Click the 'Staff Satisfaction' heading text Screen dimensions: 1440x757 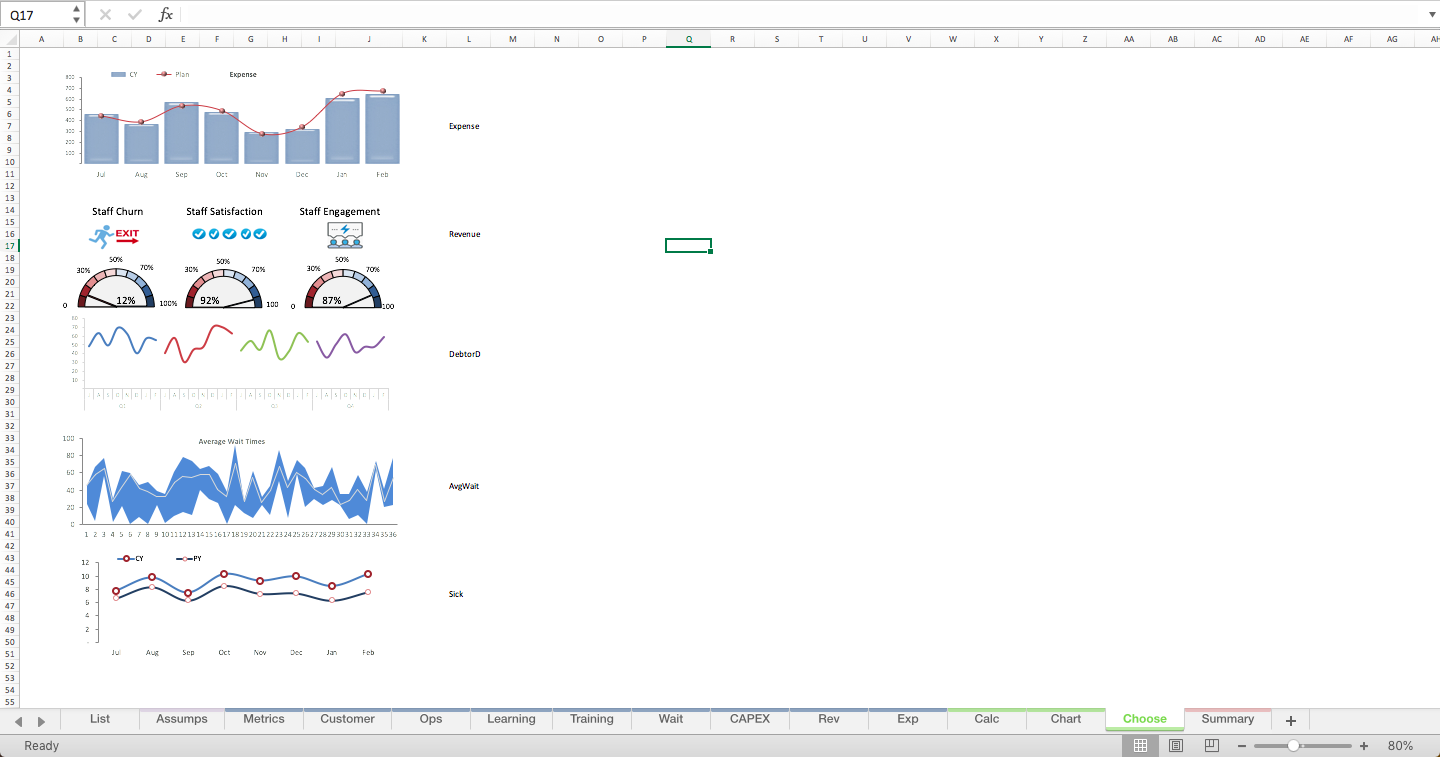point(224,211)
